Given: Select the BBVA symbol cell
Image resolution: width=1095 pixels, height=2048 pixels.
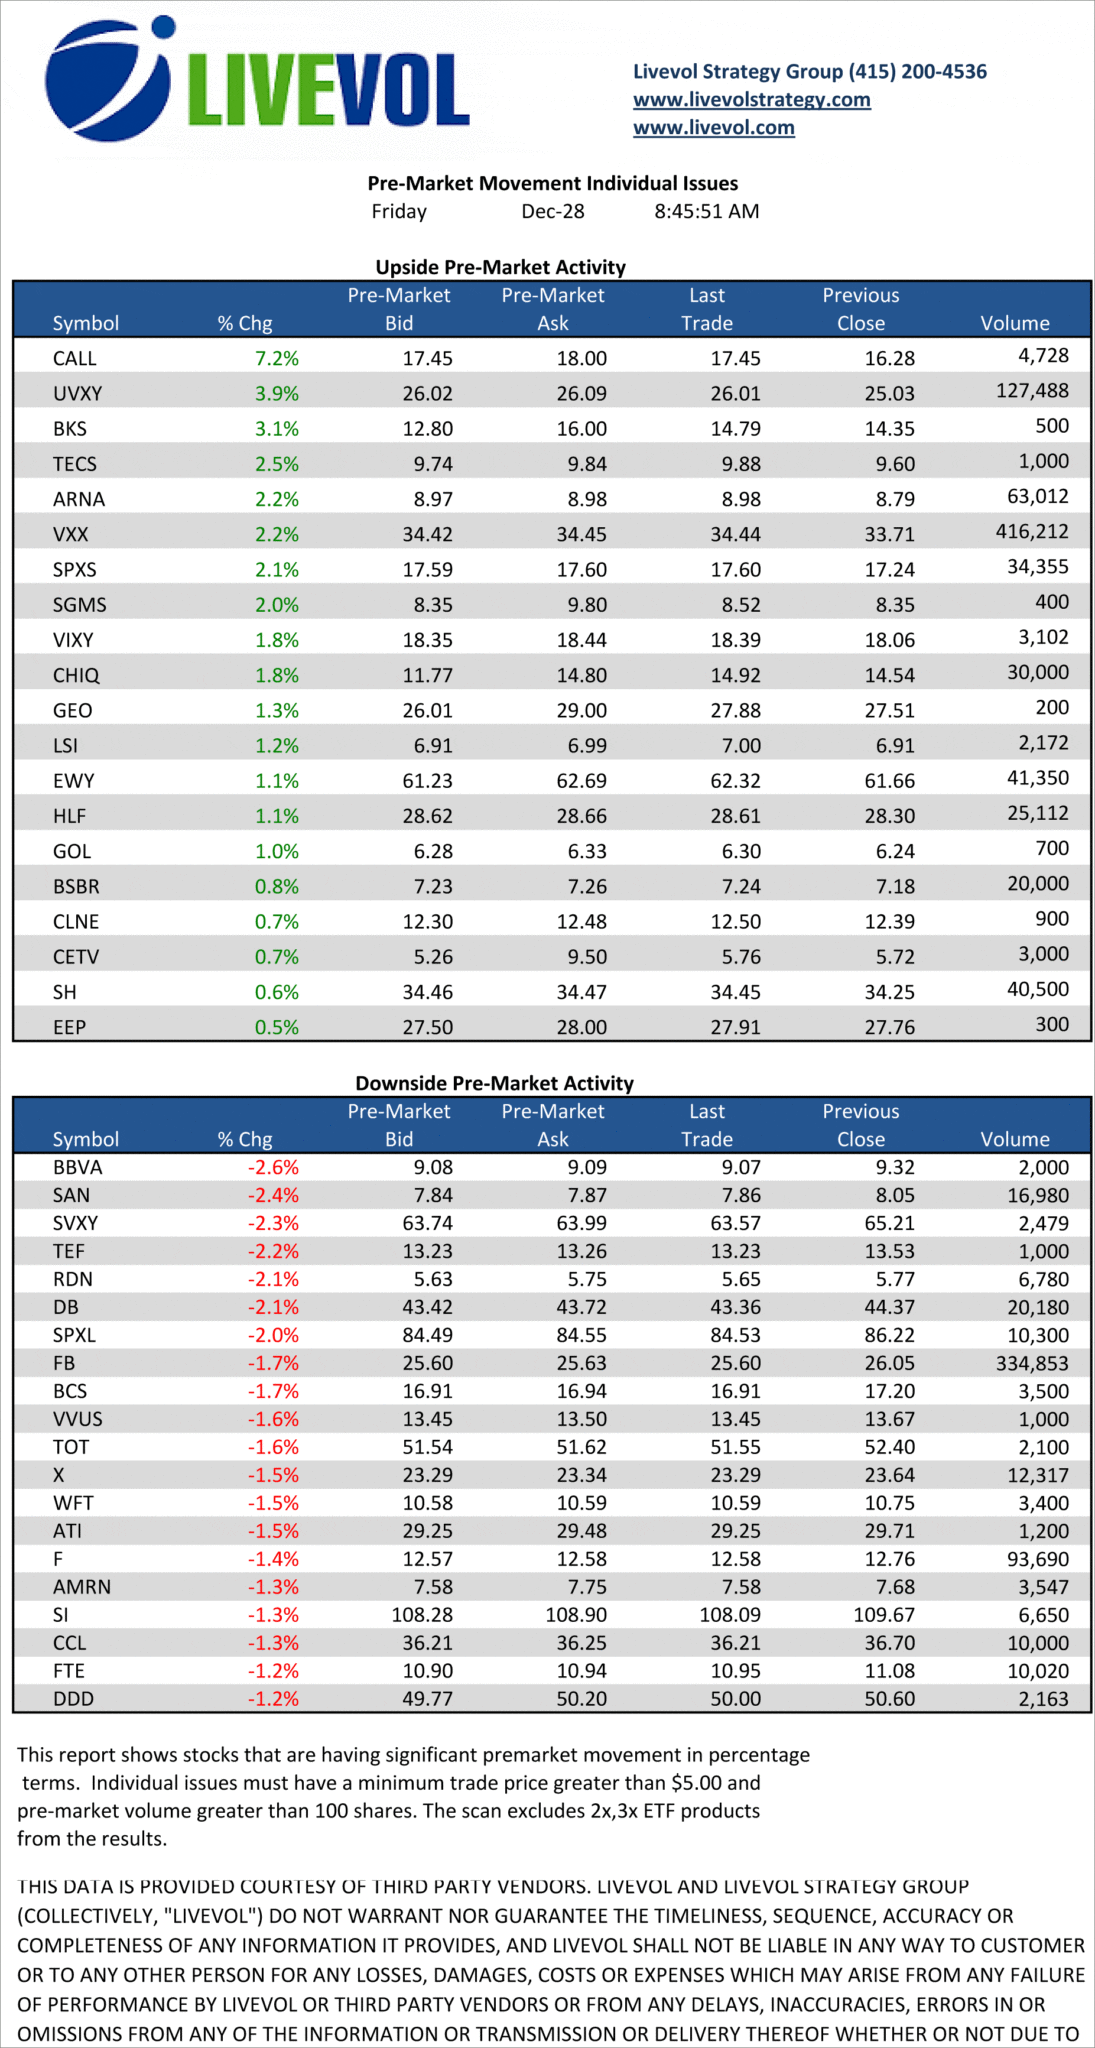Looking at the screenshot, I should point(78,1167).
